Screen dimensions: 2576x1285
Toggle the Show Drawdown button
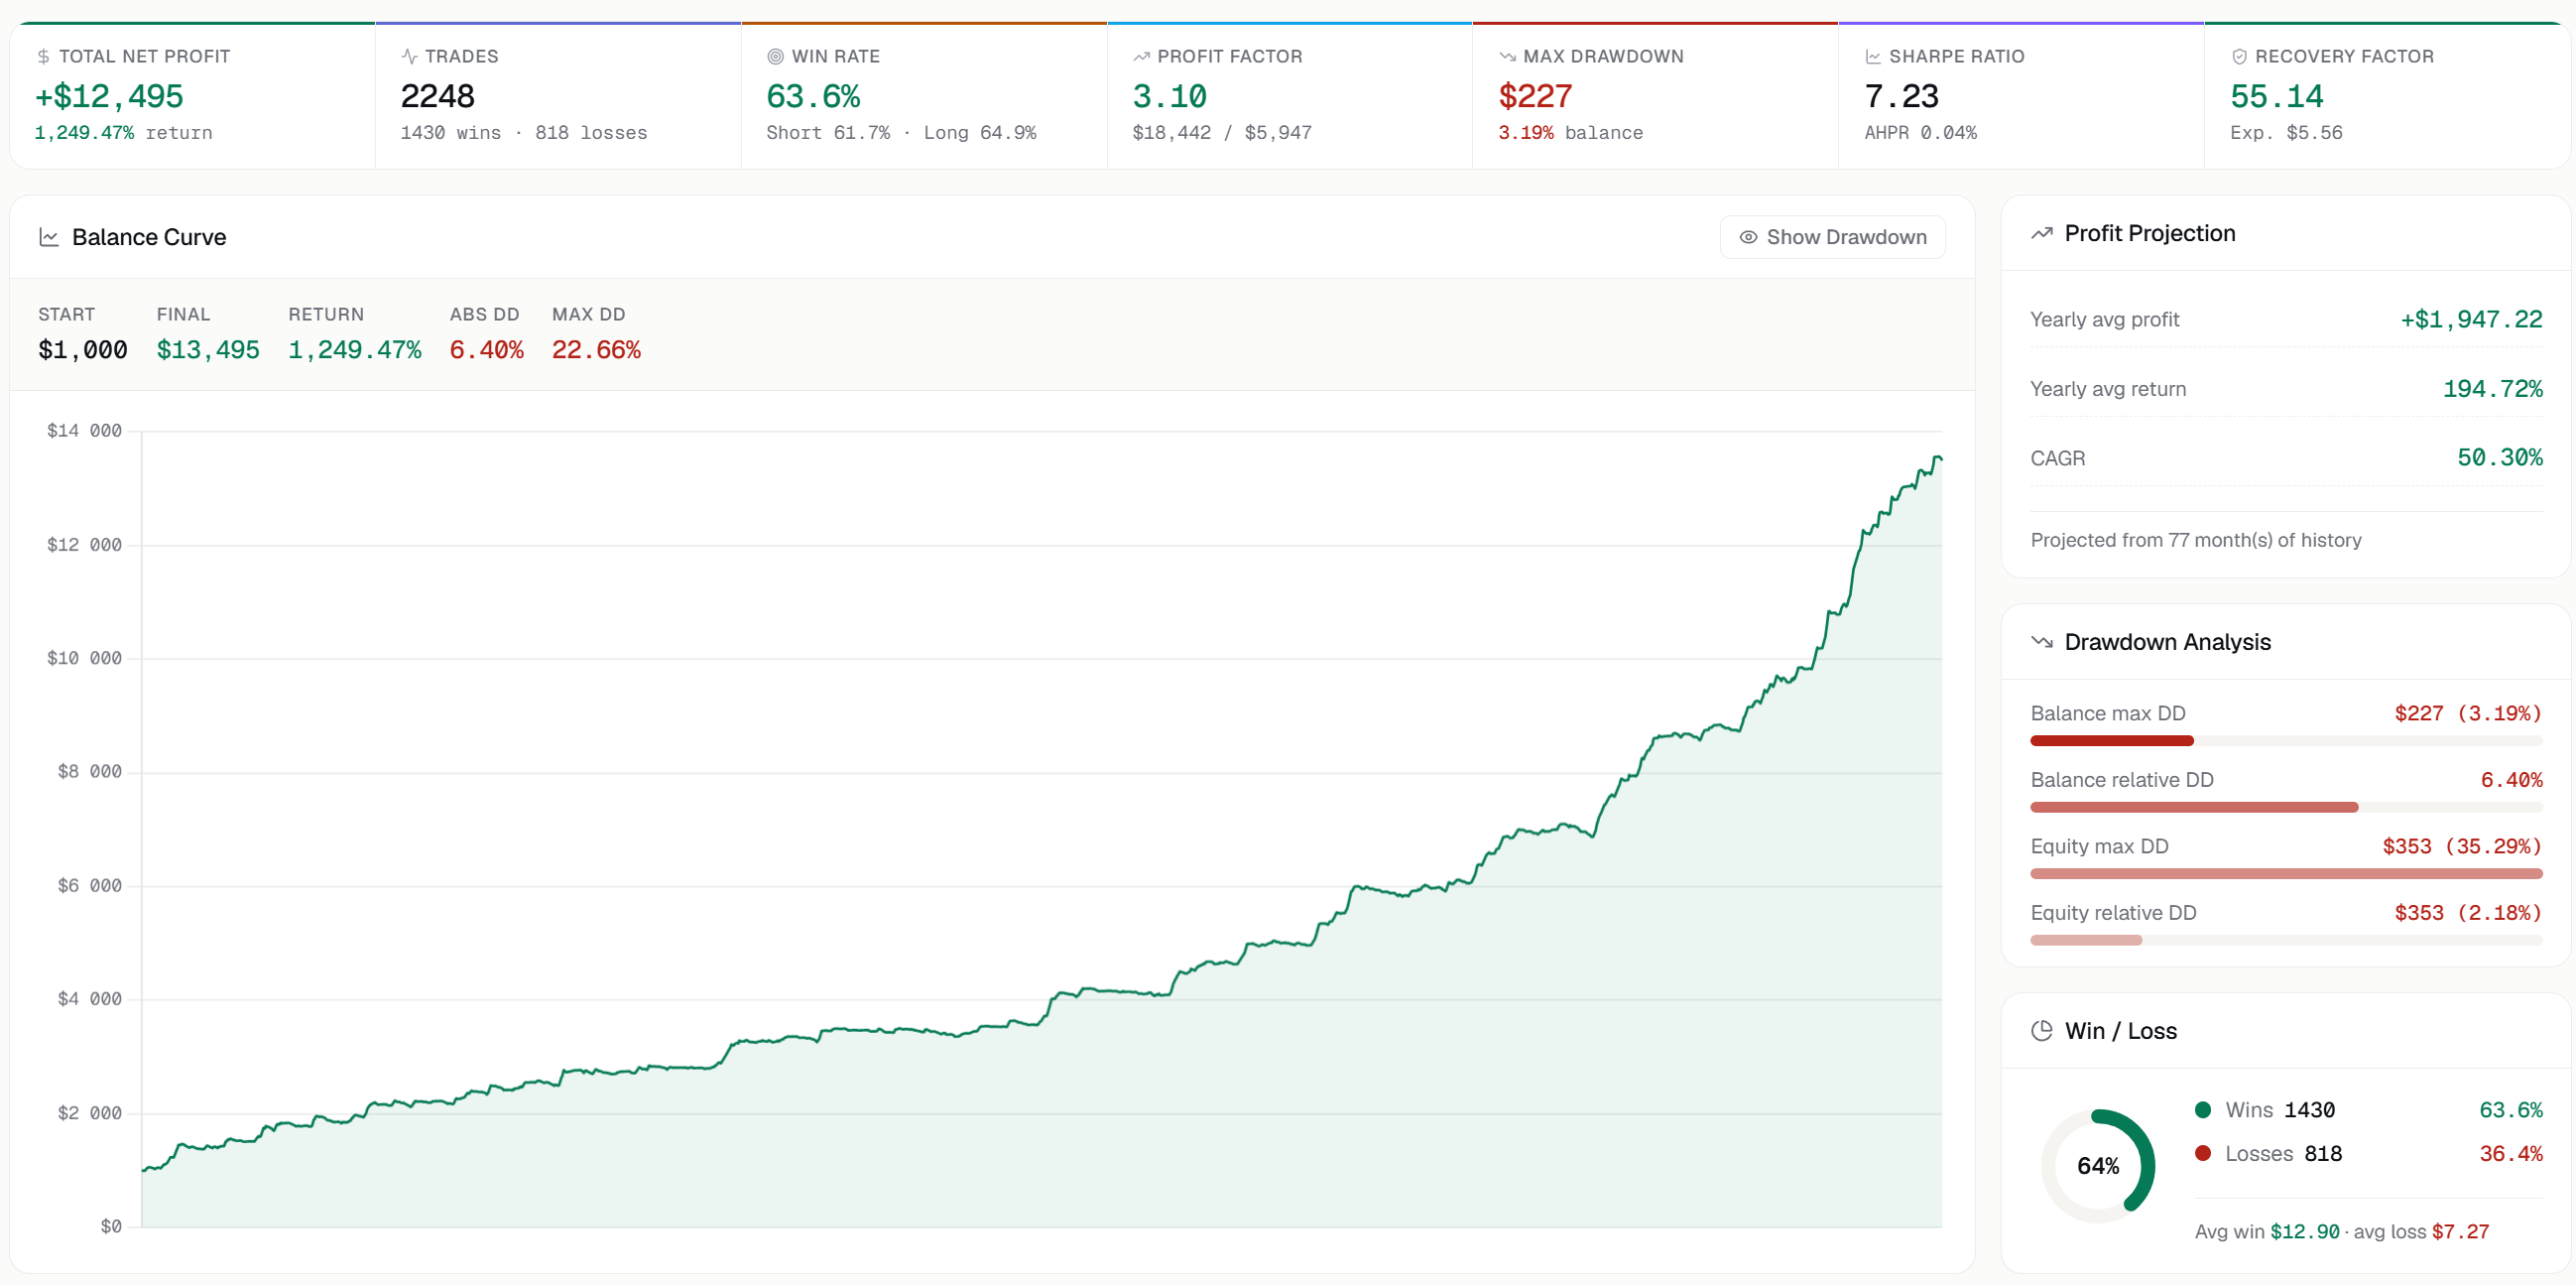point(1832,237)
